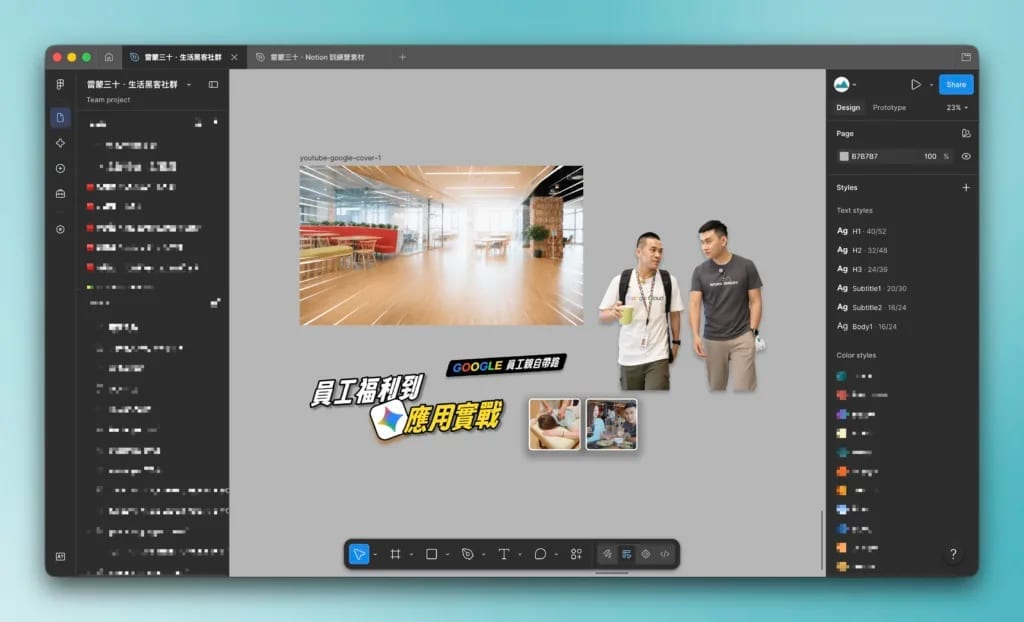Select the Comment tool
Image resolution: width=1024 pixels, height=622 pixels.
(x=540, y=554)
